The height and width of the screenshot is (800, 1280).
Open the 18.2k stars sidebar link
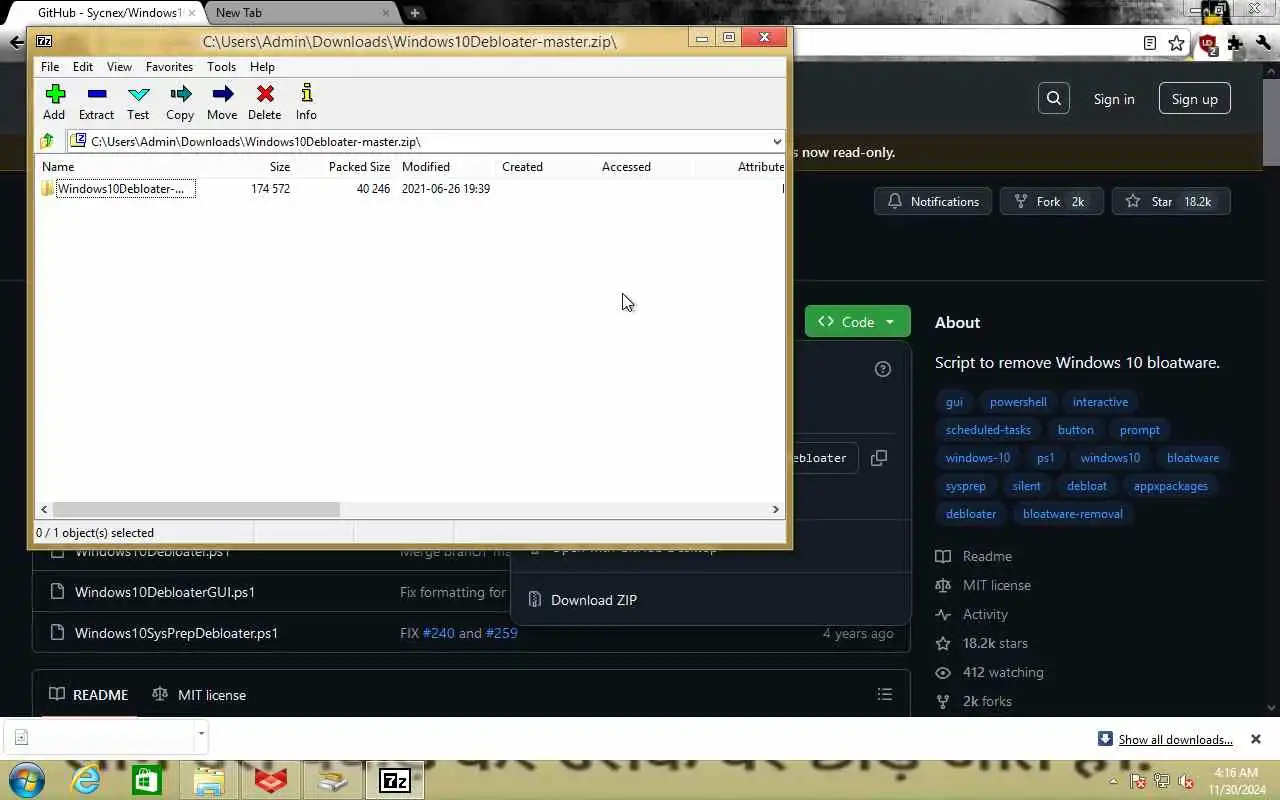click(x=995, y=643)
